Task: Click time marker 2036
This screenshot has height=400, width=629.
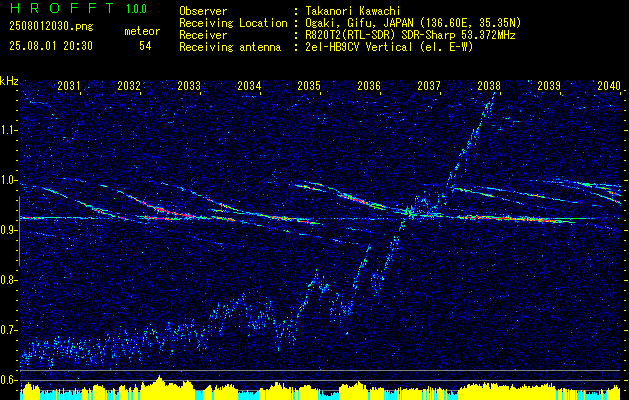Action: pyautogui.click(x=369, y=86)
